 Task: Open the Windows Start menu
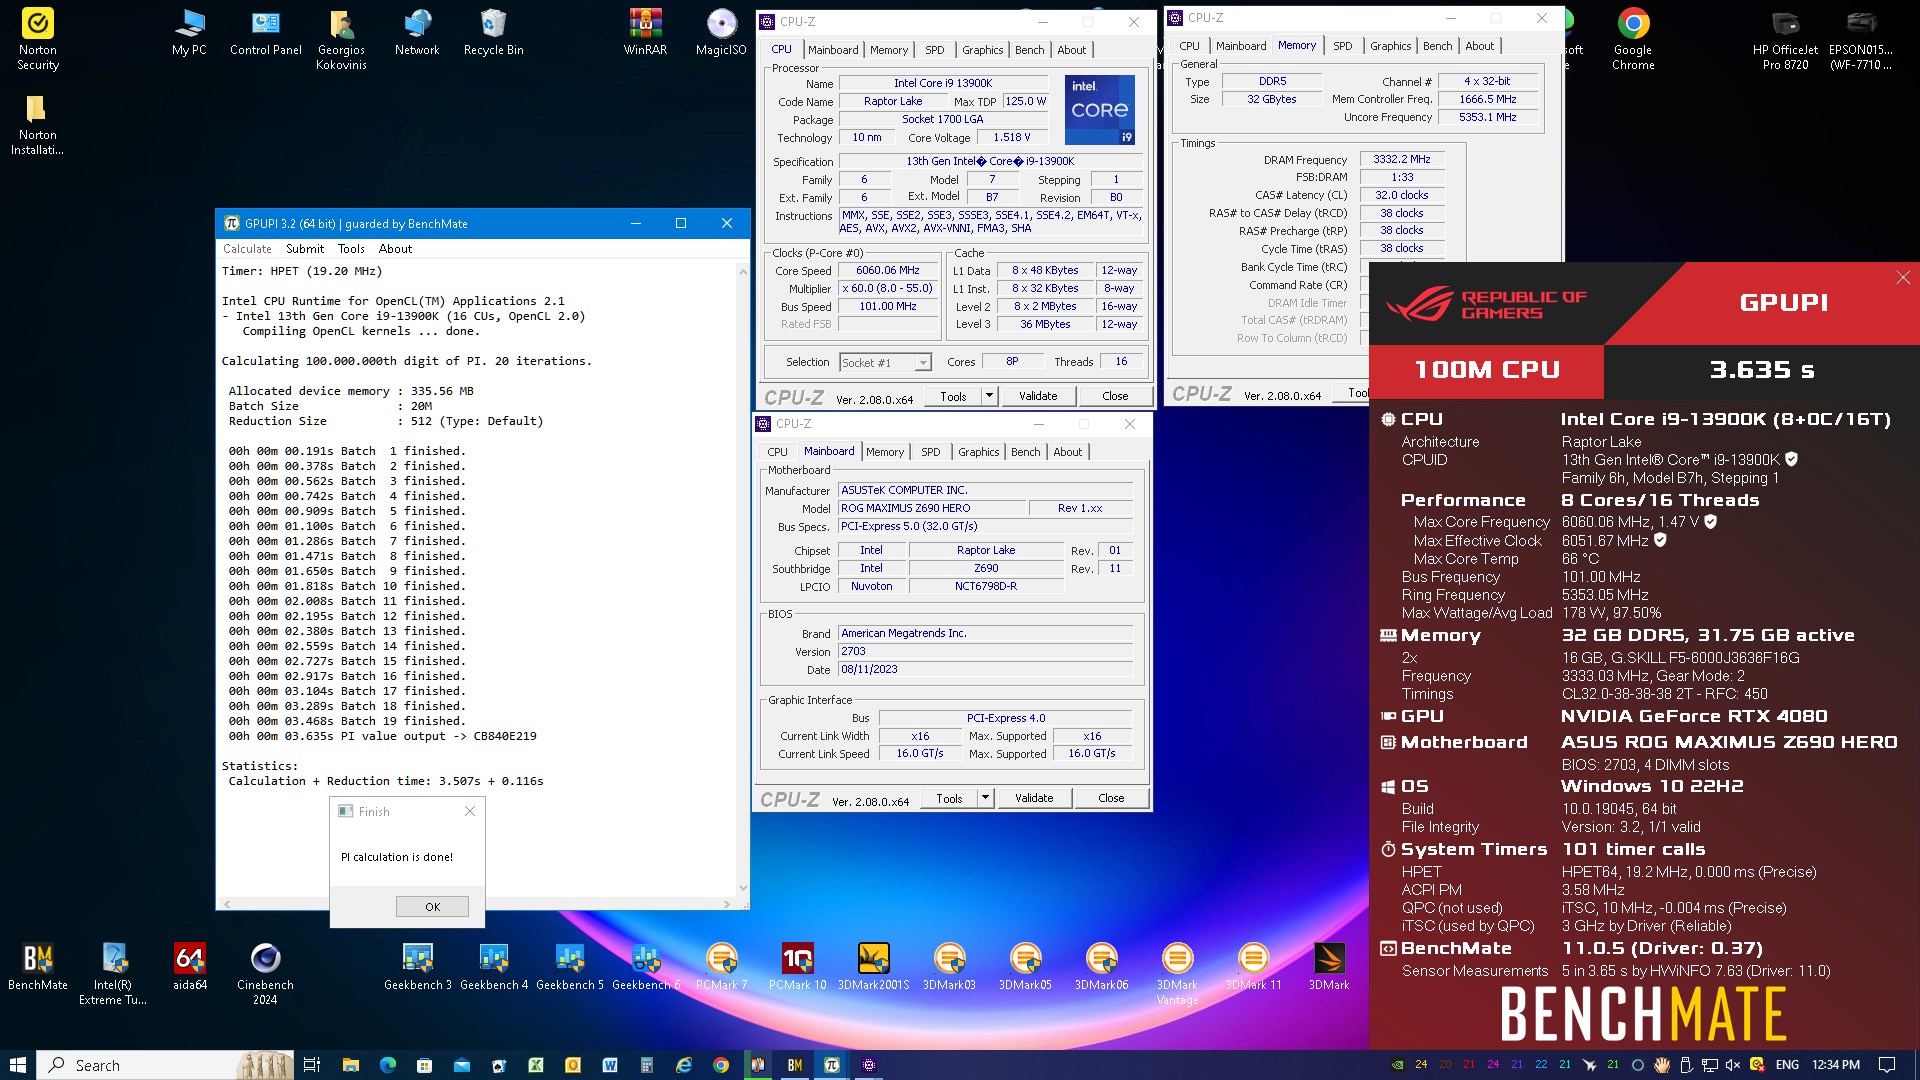click(x=17, y=1065)
